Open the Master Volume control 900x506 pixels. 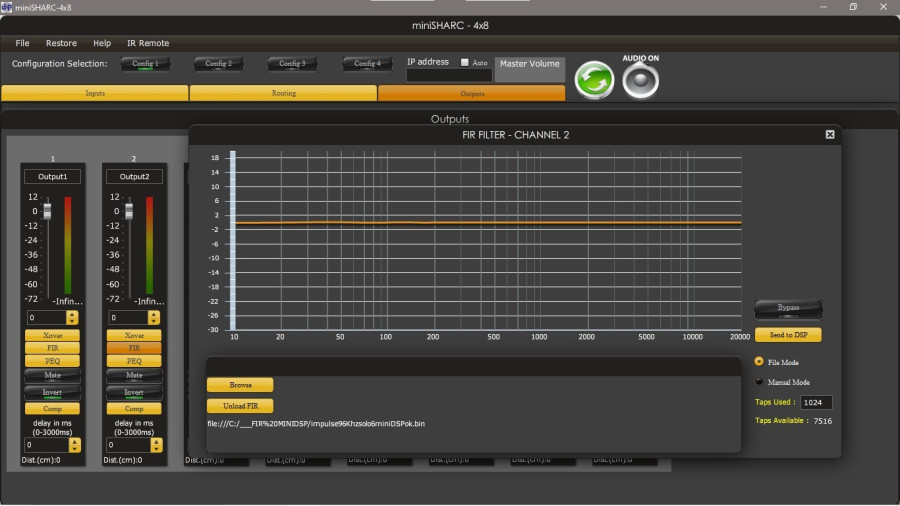[529, 69]
